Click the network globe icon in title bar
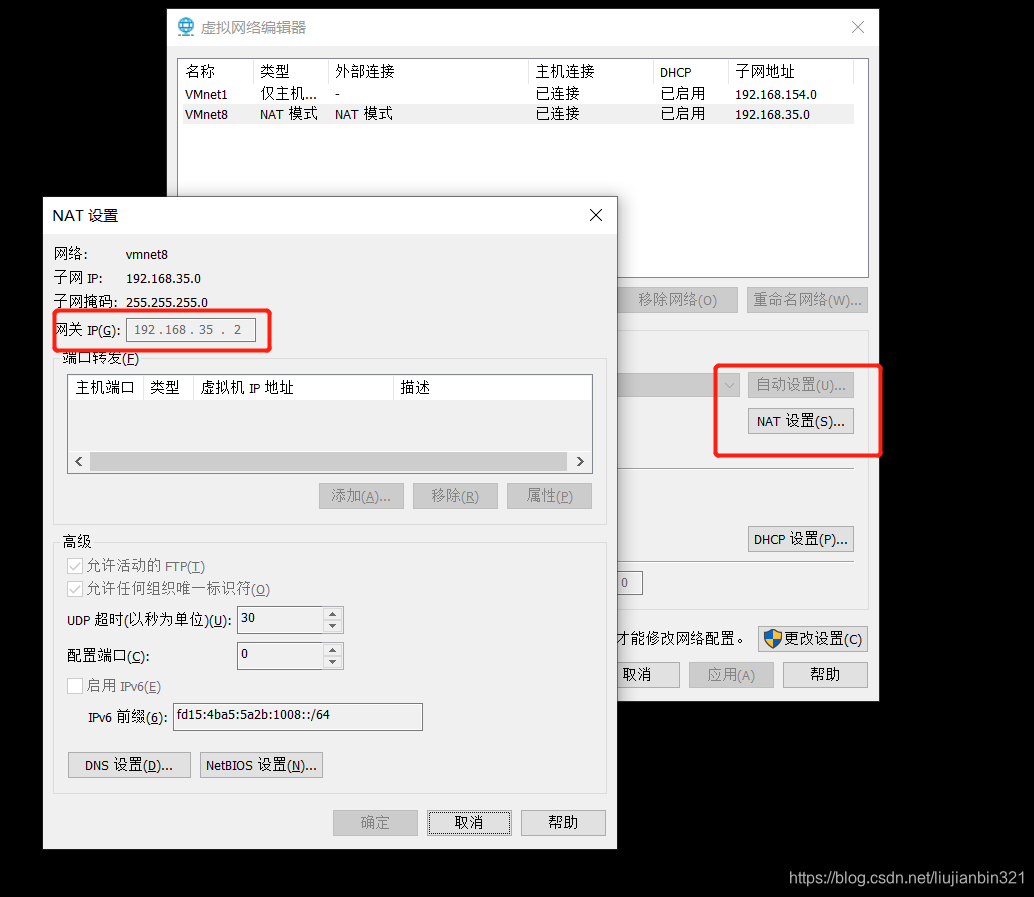 click(185, 27)
